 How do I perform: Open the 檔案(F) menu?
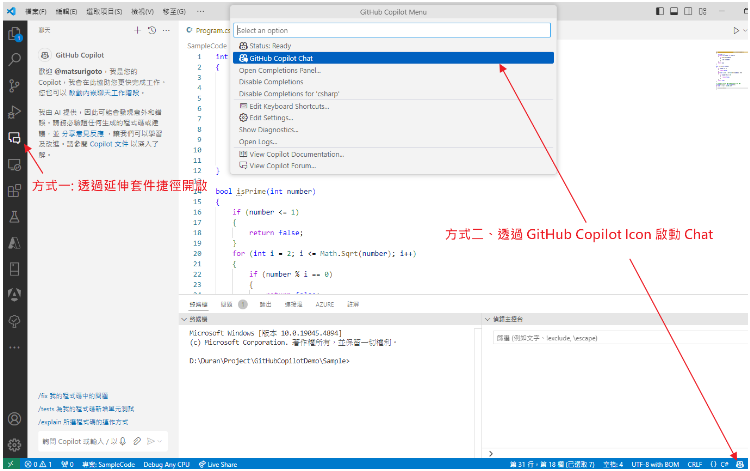point(36,11)
